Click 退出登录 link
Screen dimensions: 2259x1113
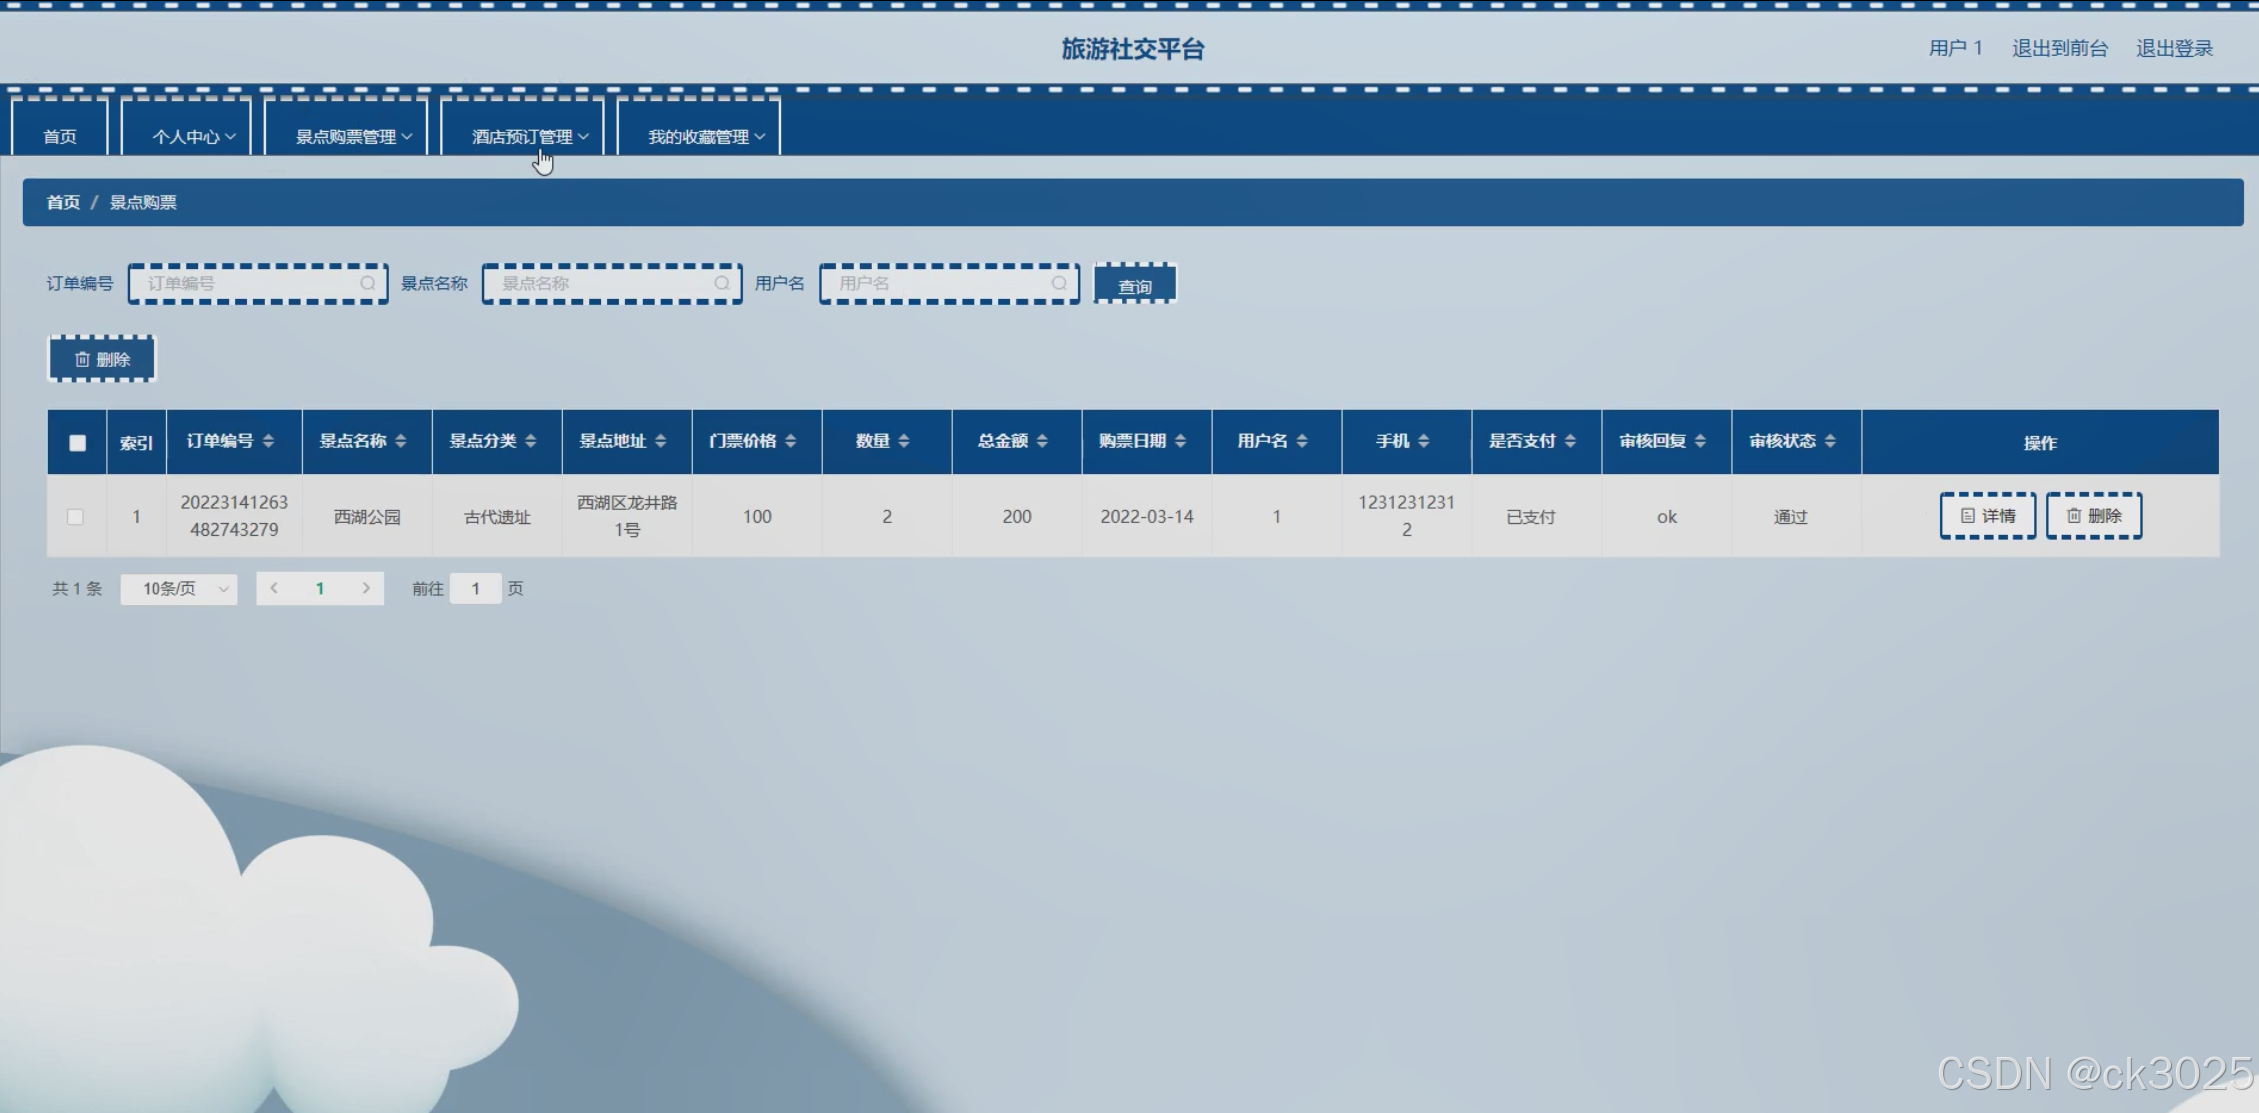[2174, 48]
